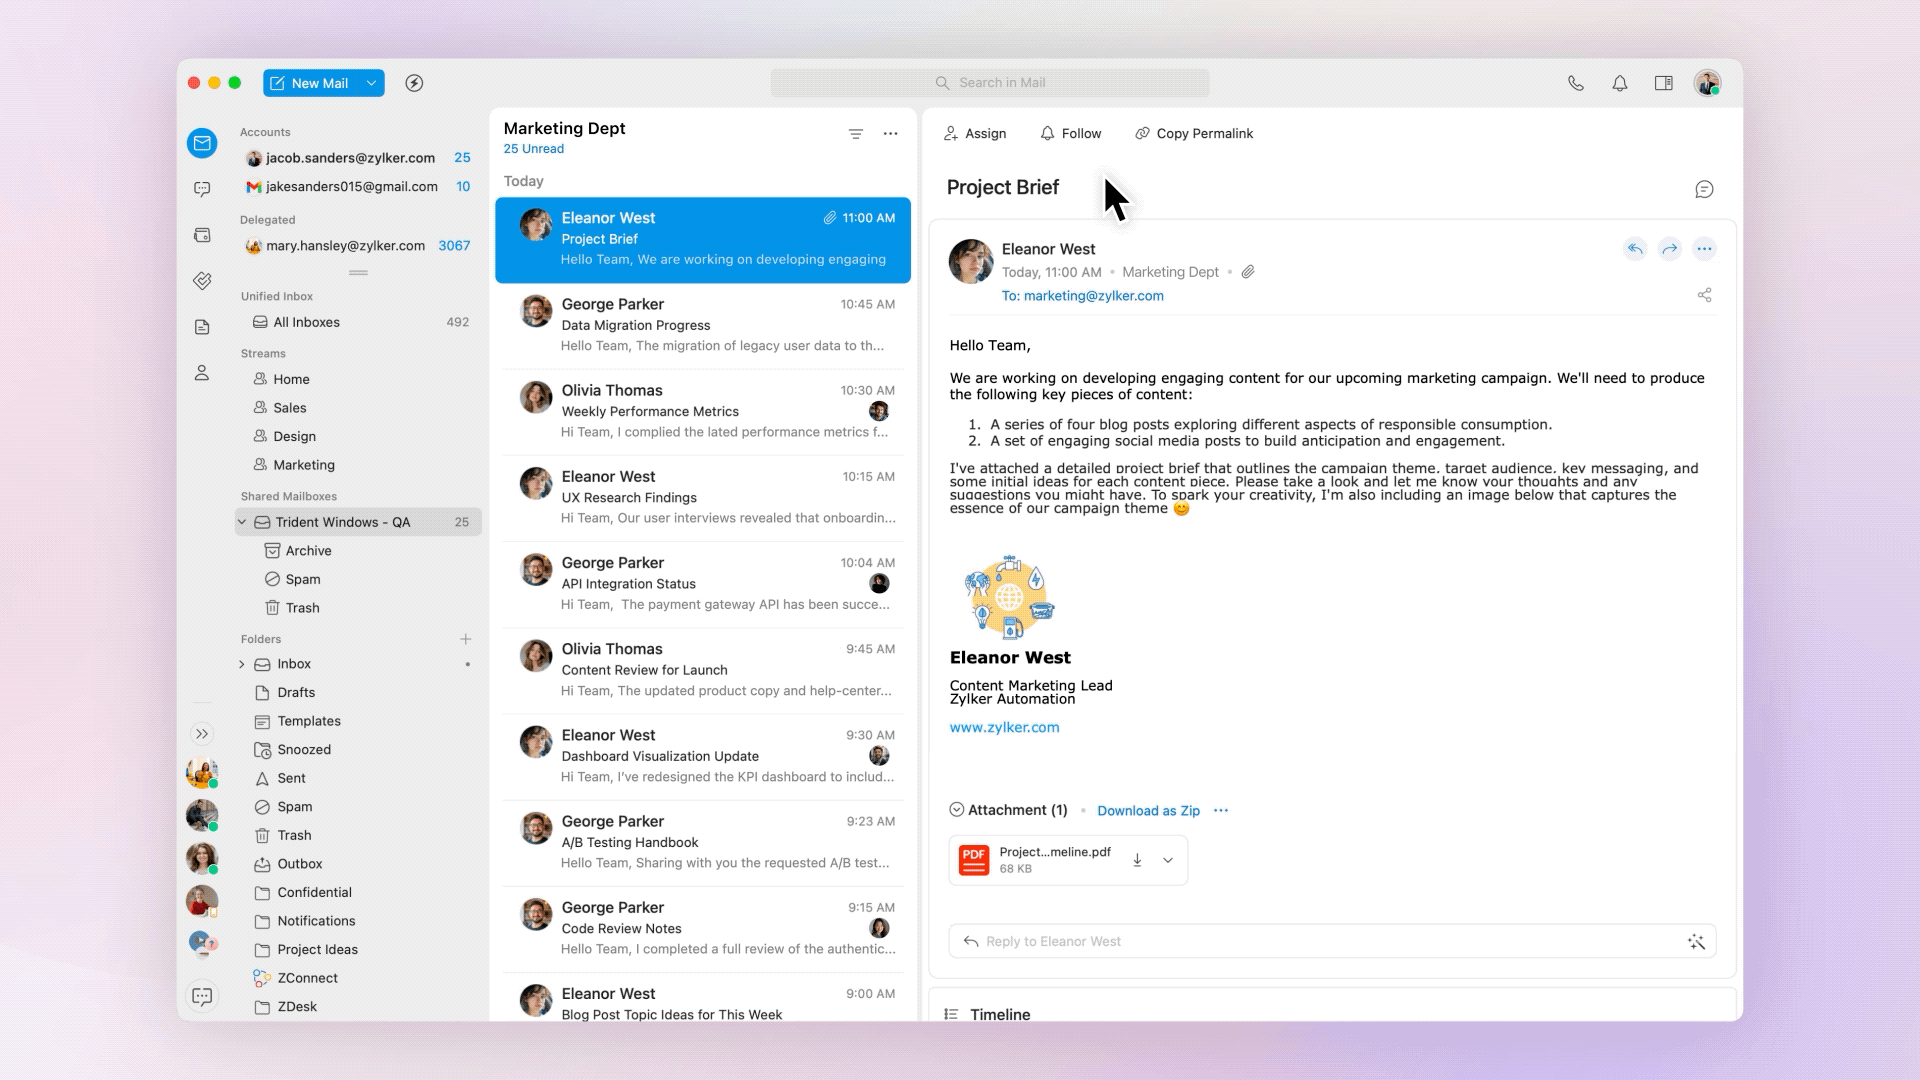Screen dimensions: 1920x1080
Task: Open the calendar icon in left sidebar
Action: (x=202, y=235)
